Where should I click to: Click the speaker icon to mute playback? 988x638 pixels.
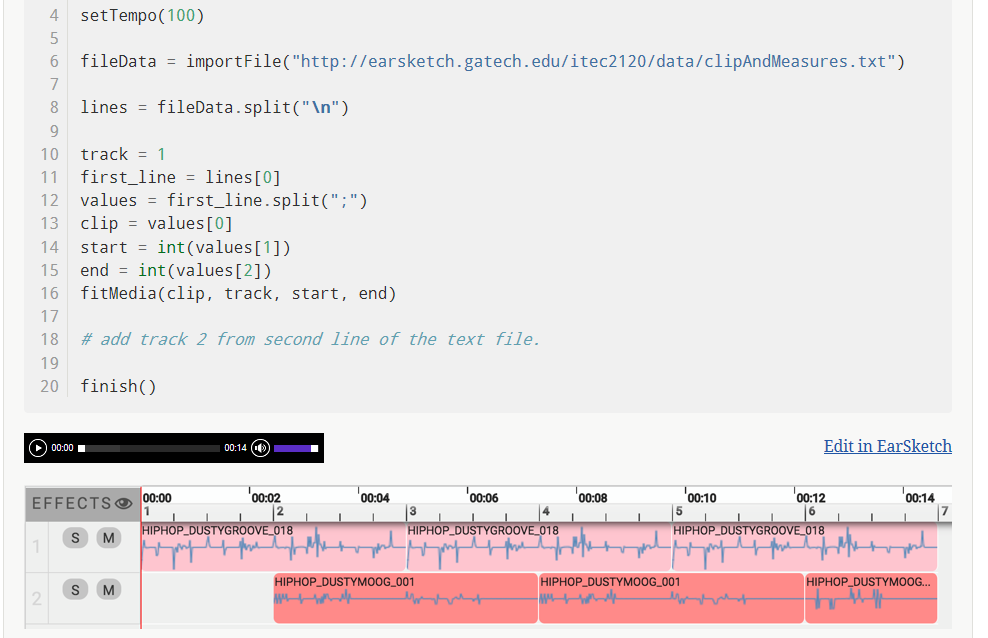259,448
